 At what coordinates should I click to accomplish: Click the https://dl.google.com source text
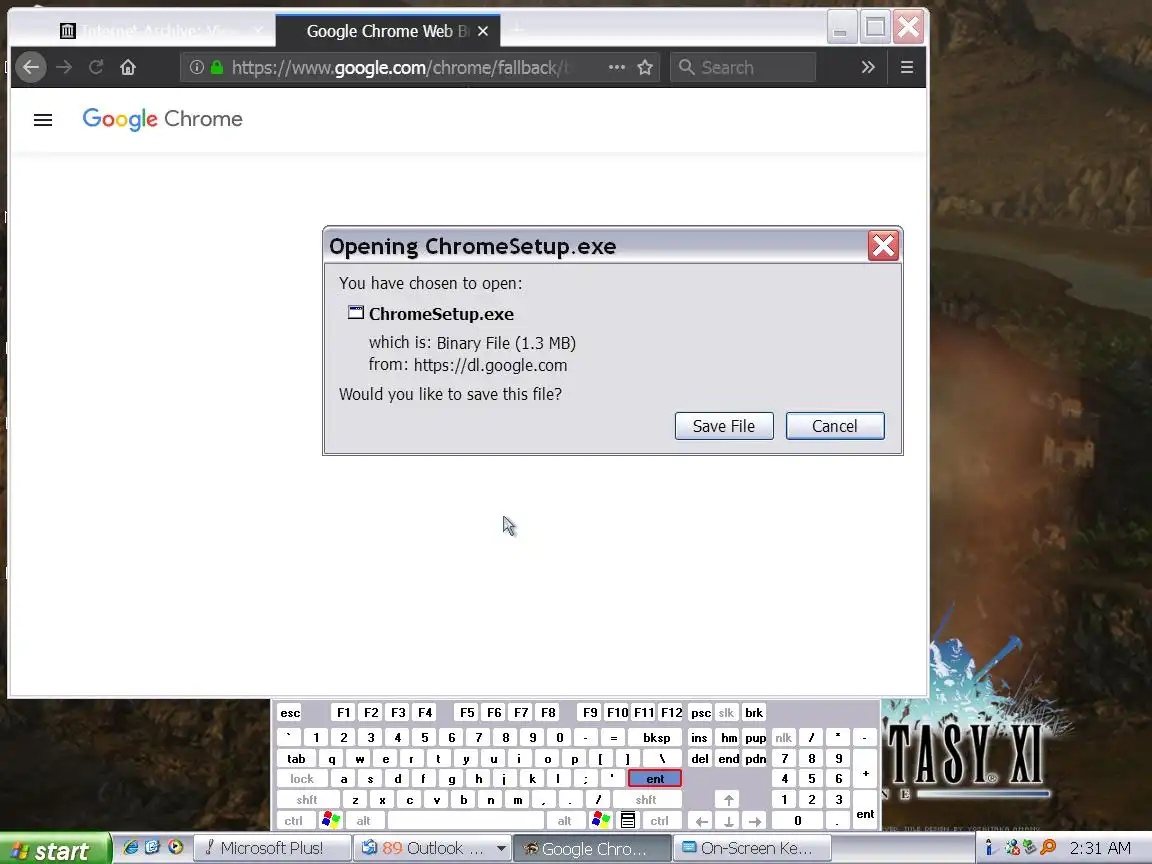tap(490, 365)
